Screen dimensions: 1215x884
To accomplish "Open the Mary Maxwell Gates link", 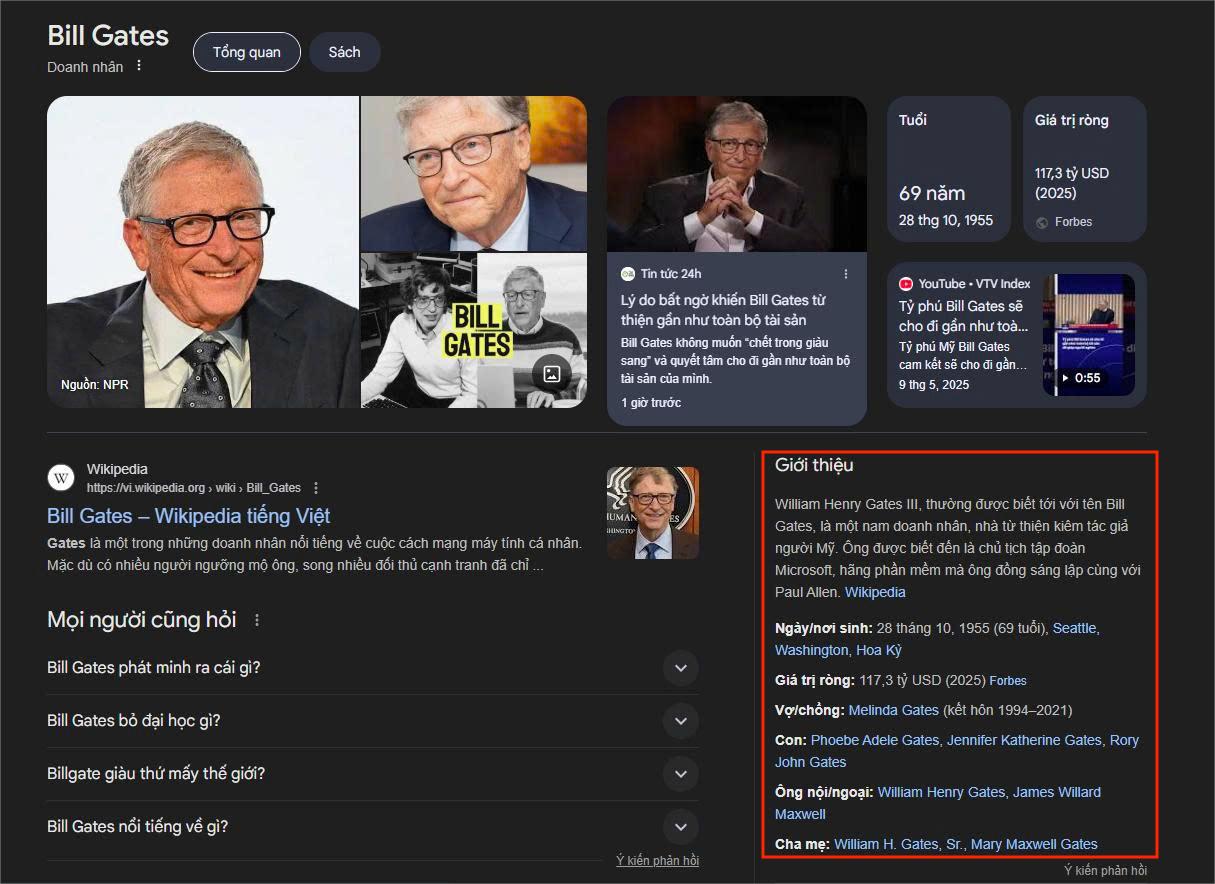I will (1034, 844).
